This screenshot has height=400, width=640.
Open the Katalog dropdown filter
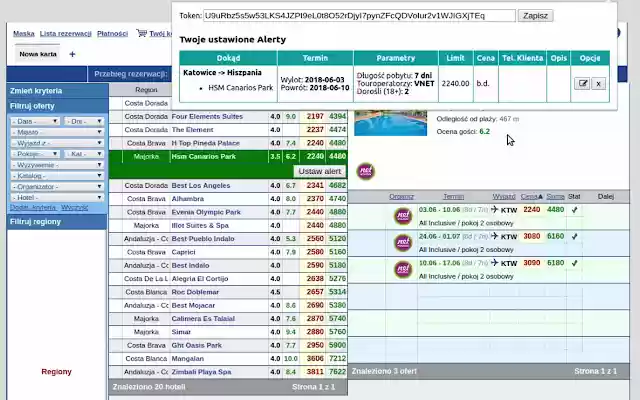[57, 176]
